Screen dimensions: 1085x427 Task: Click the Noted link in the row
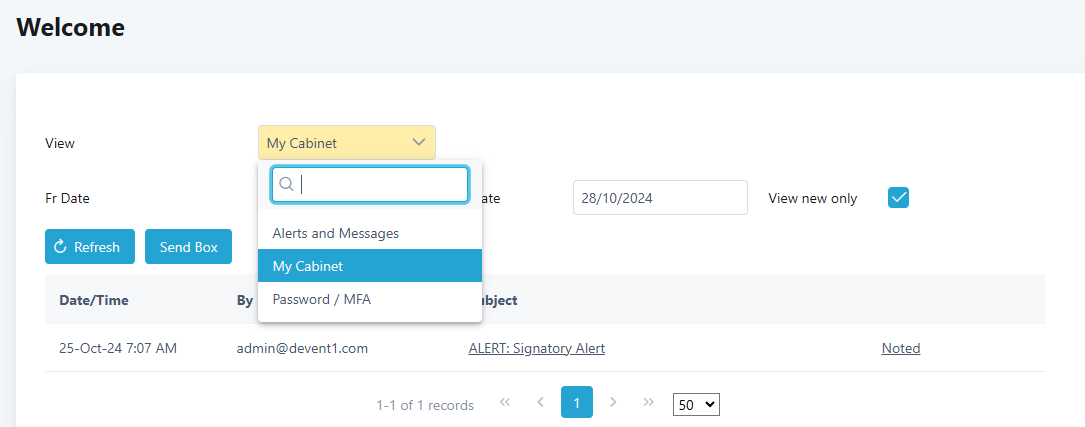900,348
